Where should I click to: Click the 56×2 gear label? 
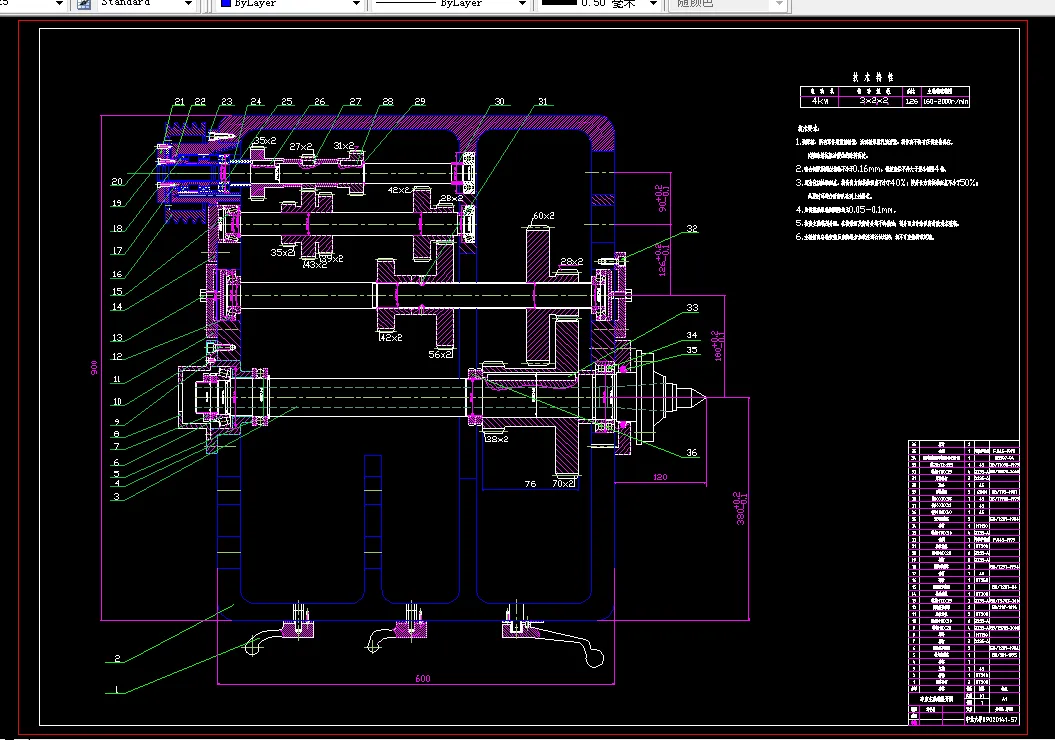[x=440, y=354]
